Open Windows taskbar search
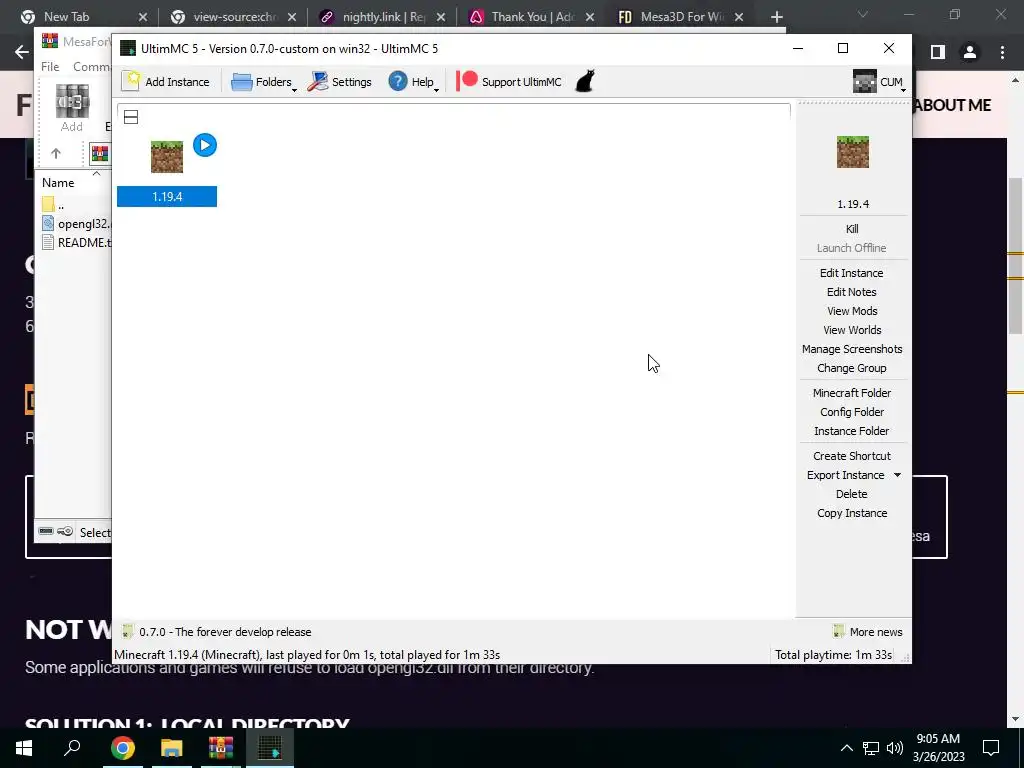Viewport: 1024px width, 768px height. coord(72,748)
